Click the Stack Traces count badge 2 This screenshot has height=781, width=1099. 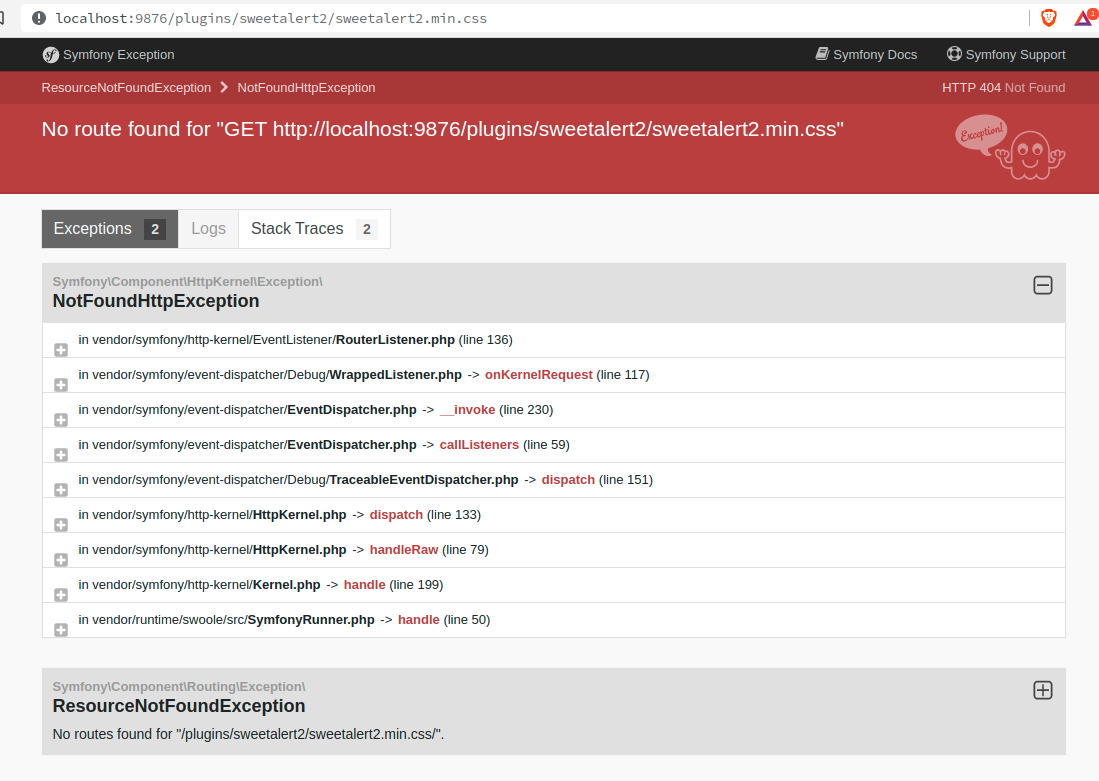point(367,229)
